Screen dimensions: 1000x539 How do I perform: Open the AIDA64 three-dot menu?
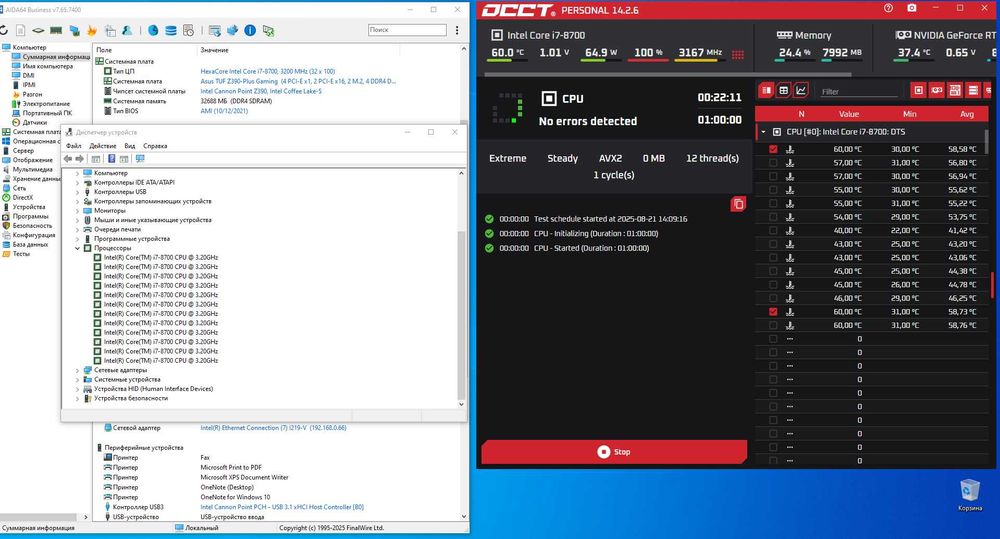pos(457,30)
